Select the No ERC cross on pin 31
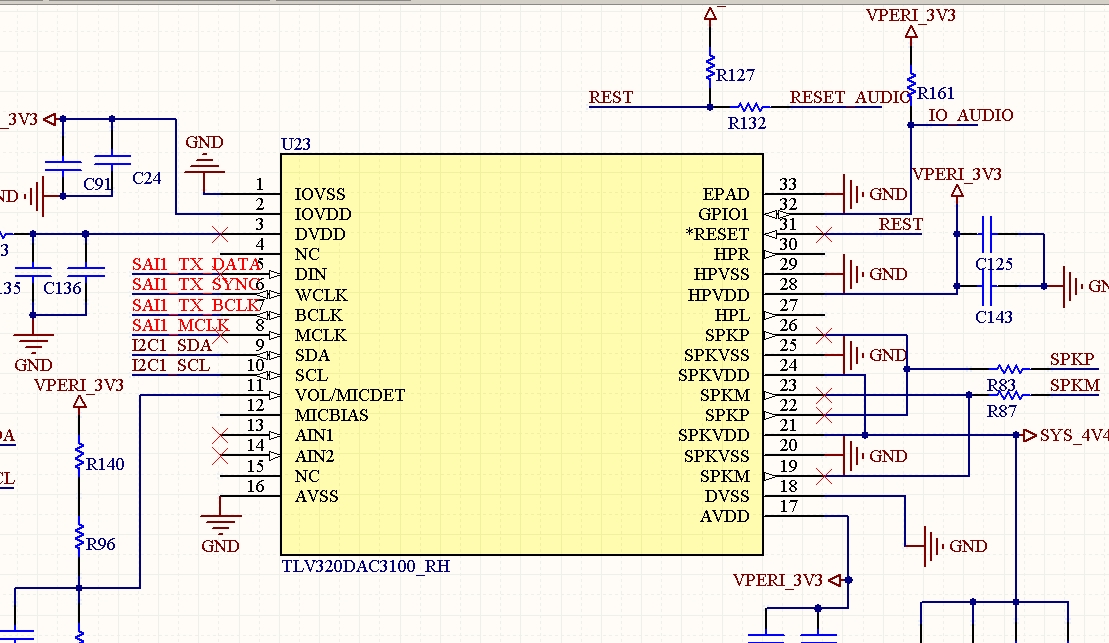1109x643 pixels. [x=823, y=233]
